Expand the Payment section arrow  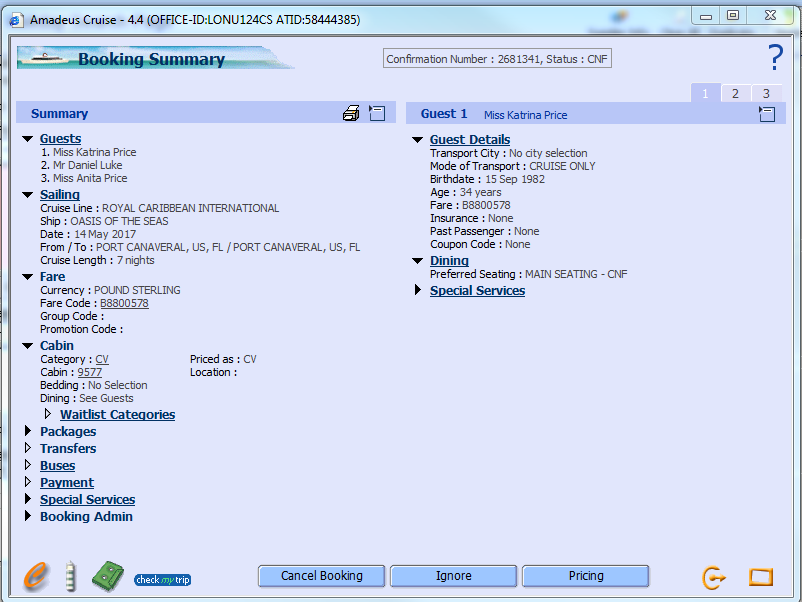click(x=28, y=482)
